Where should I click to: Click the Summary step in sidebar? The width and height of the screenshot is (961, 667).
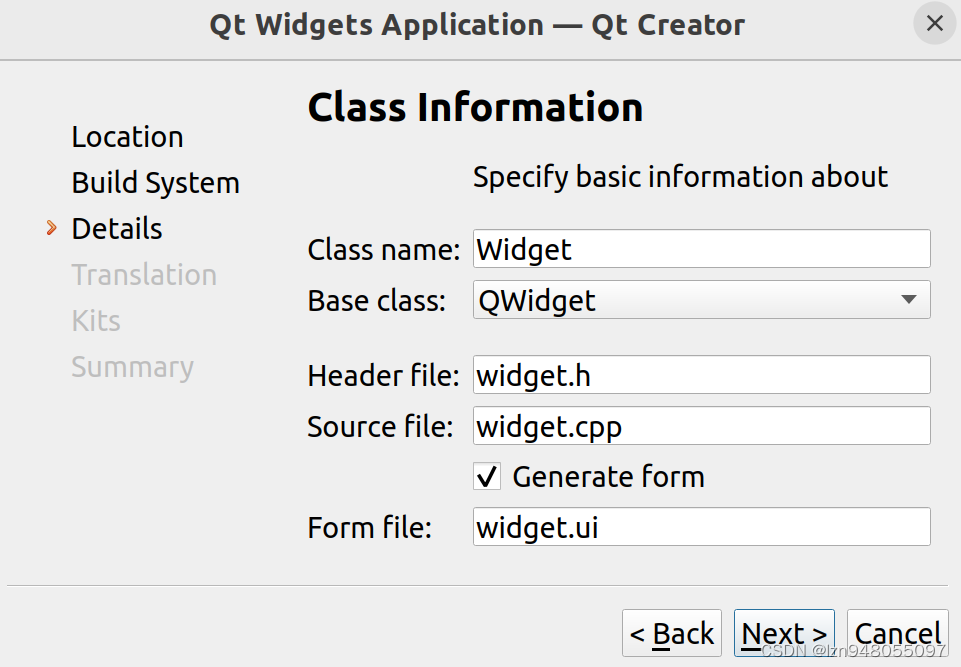pyautogui.click(x=132, y=367)
